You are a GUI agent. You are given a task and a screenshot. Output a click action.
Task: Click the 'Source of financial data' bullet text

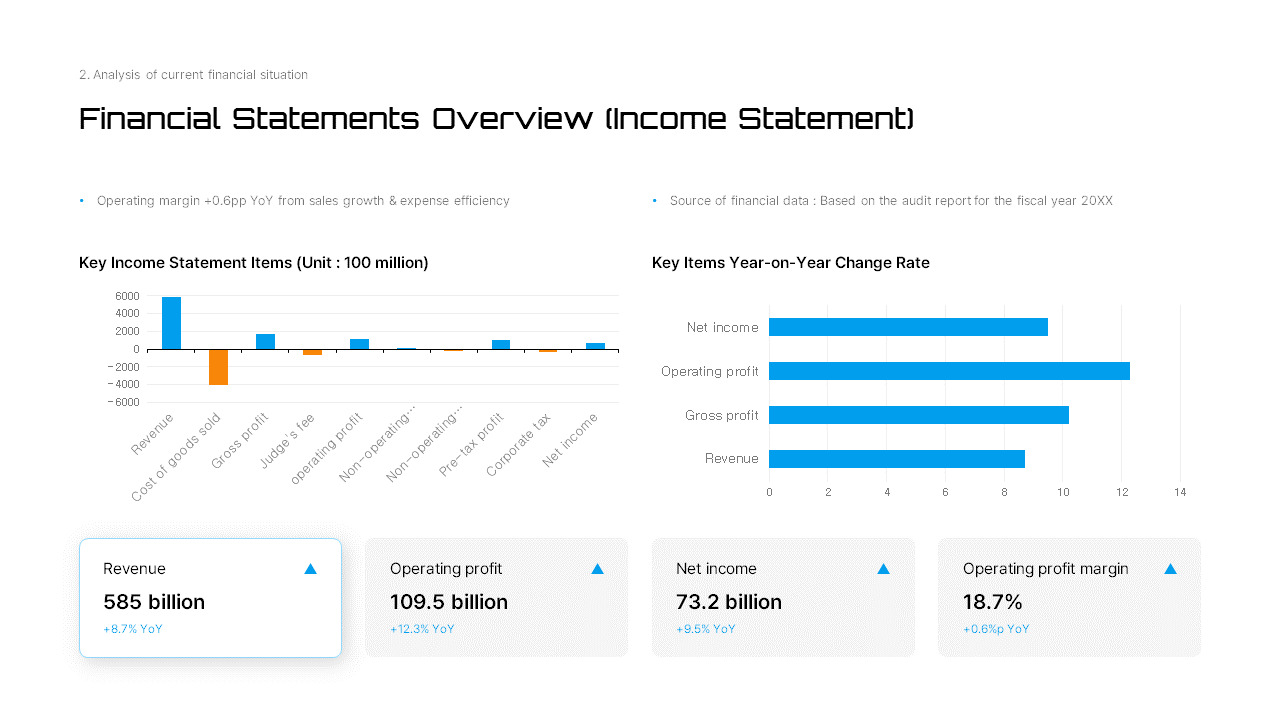coord(891,201)
